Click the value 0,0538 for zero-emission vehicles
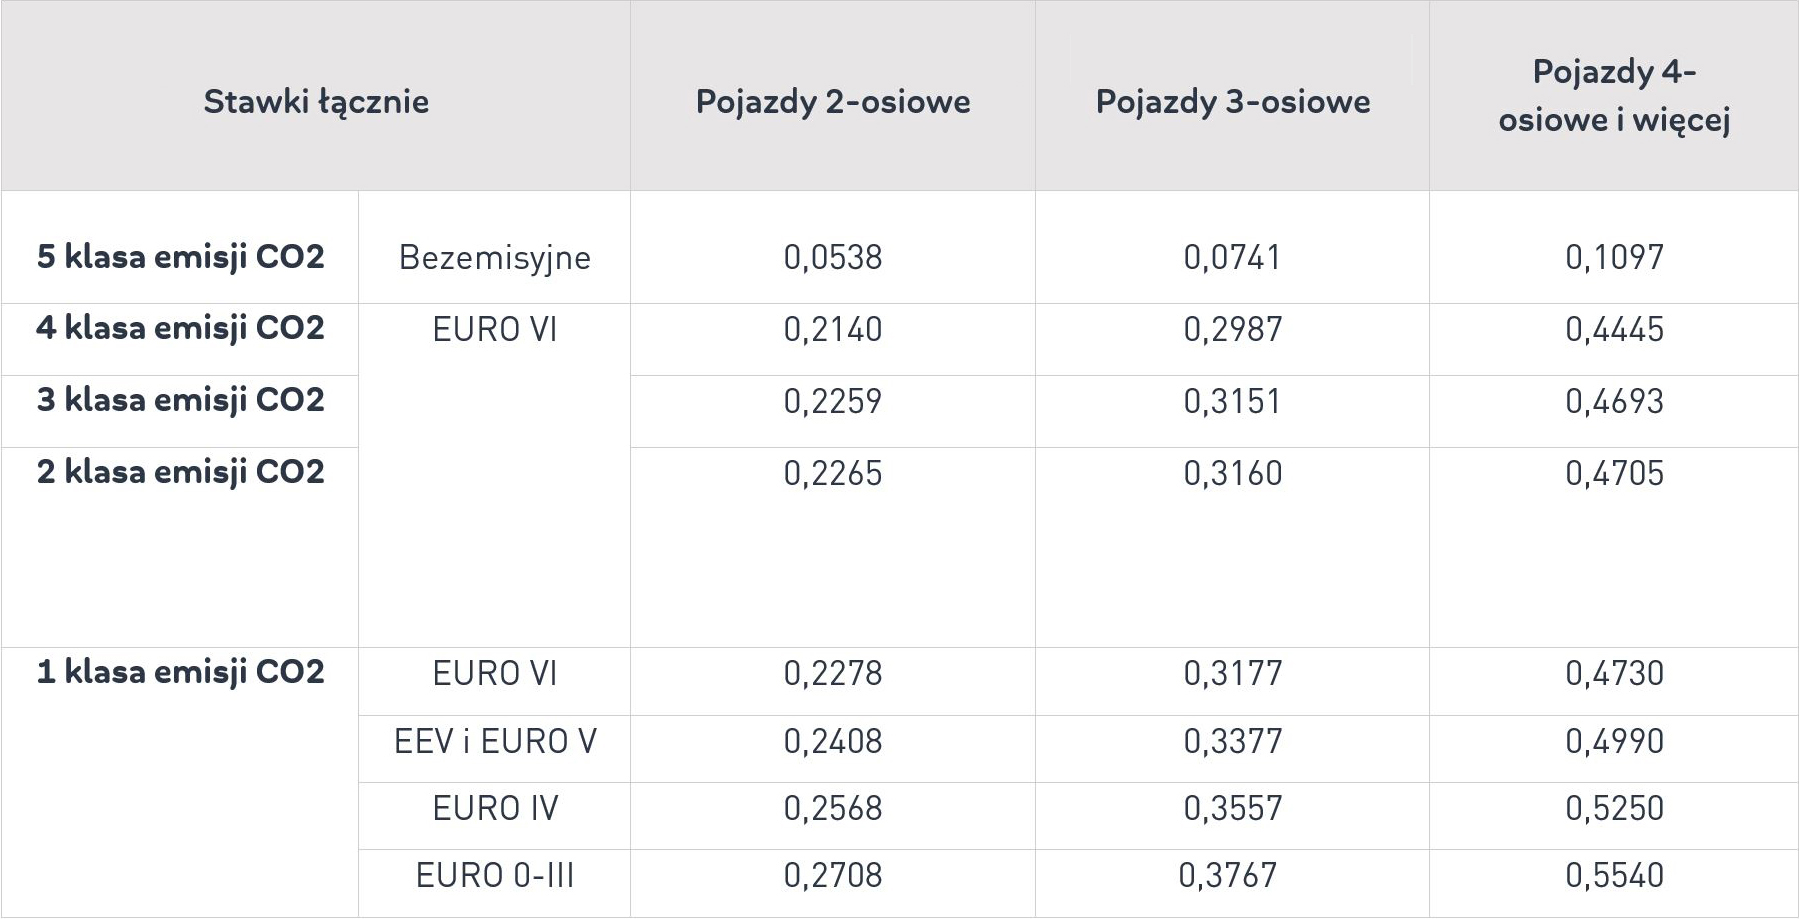The width and height of the screenshot is (1799, 919). click(x=833, y=258)
